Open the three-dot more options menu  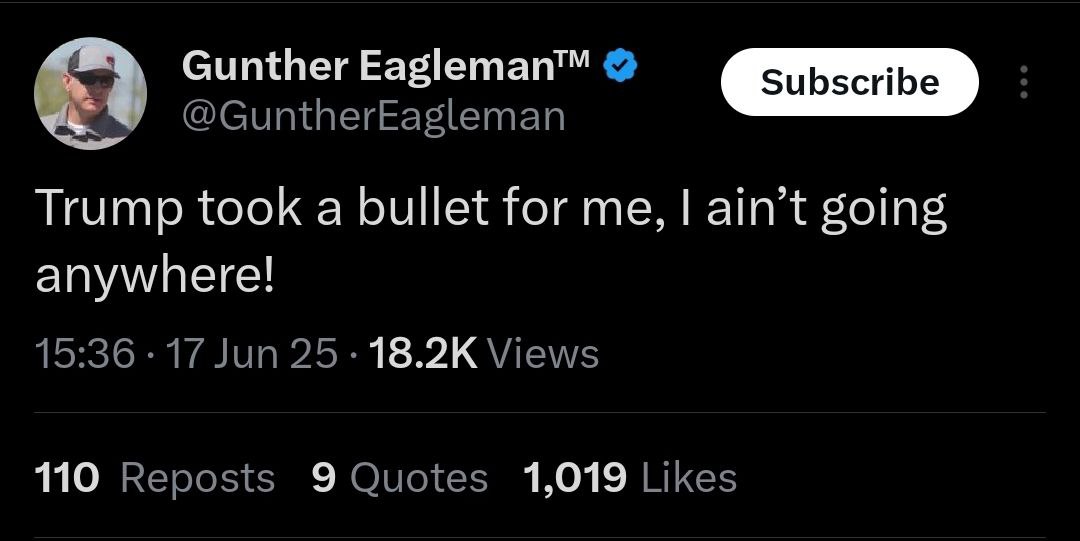pos(1023,82)
